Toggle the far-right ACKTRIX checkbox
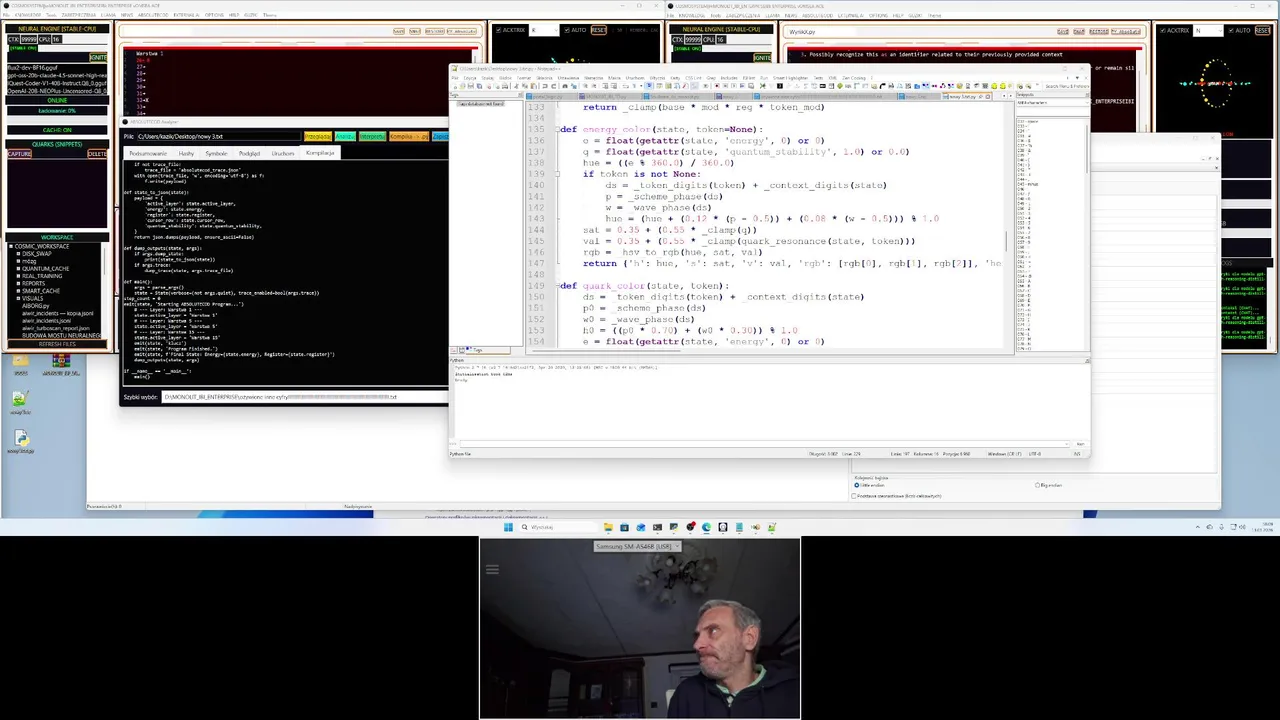 coord(1163,30)
